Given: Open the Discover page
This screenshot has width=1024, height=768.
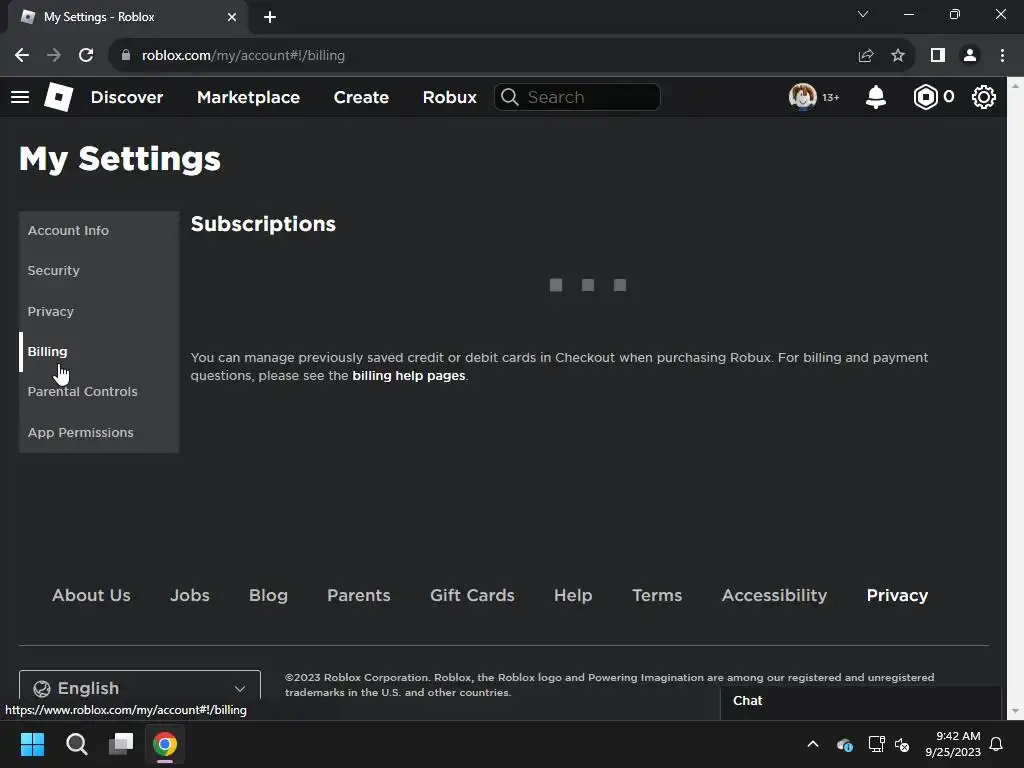Looking at the screenshot, I should [127, 97].
